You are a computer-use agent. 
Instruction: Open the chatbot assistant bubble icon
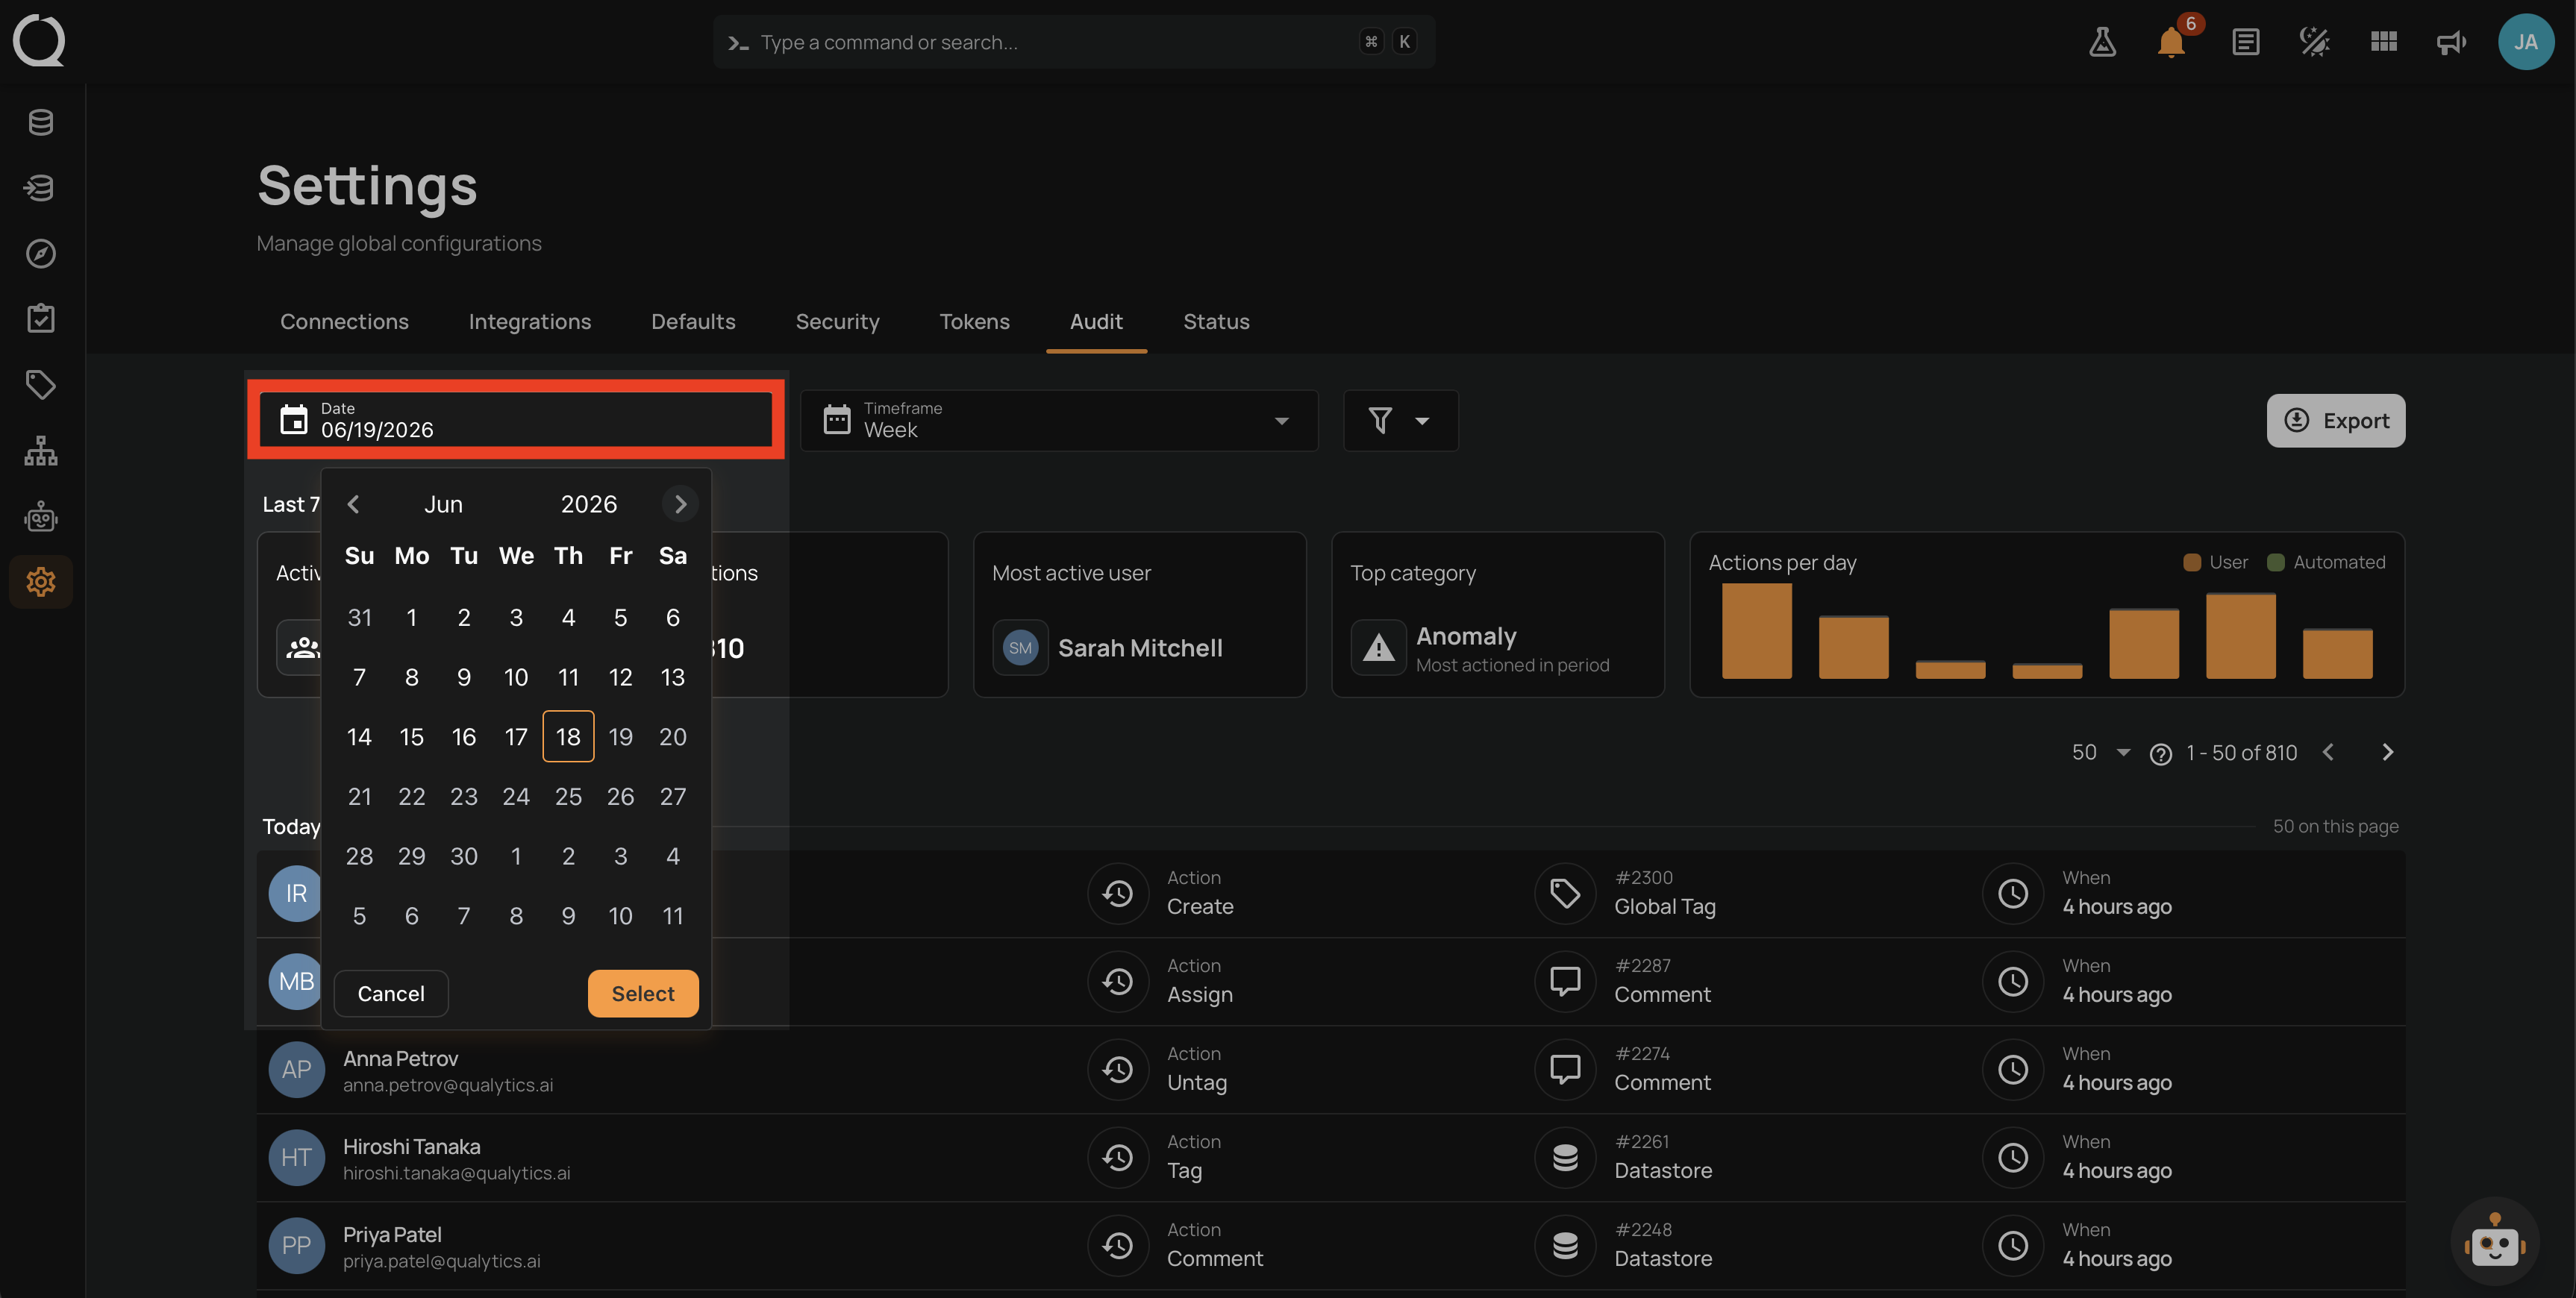pos(2494,1241)
